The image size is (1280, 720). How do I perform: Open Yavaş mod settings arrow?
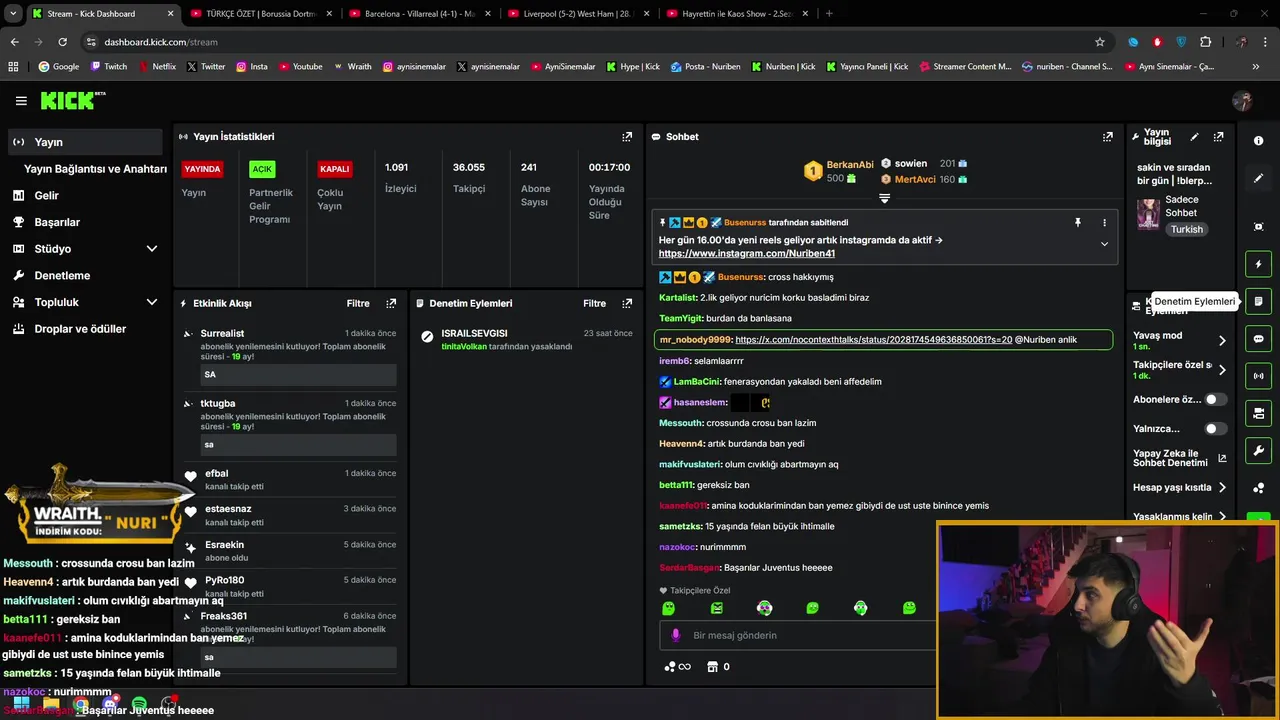[1222, 341]
